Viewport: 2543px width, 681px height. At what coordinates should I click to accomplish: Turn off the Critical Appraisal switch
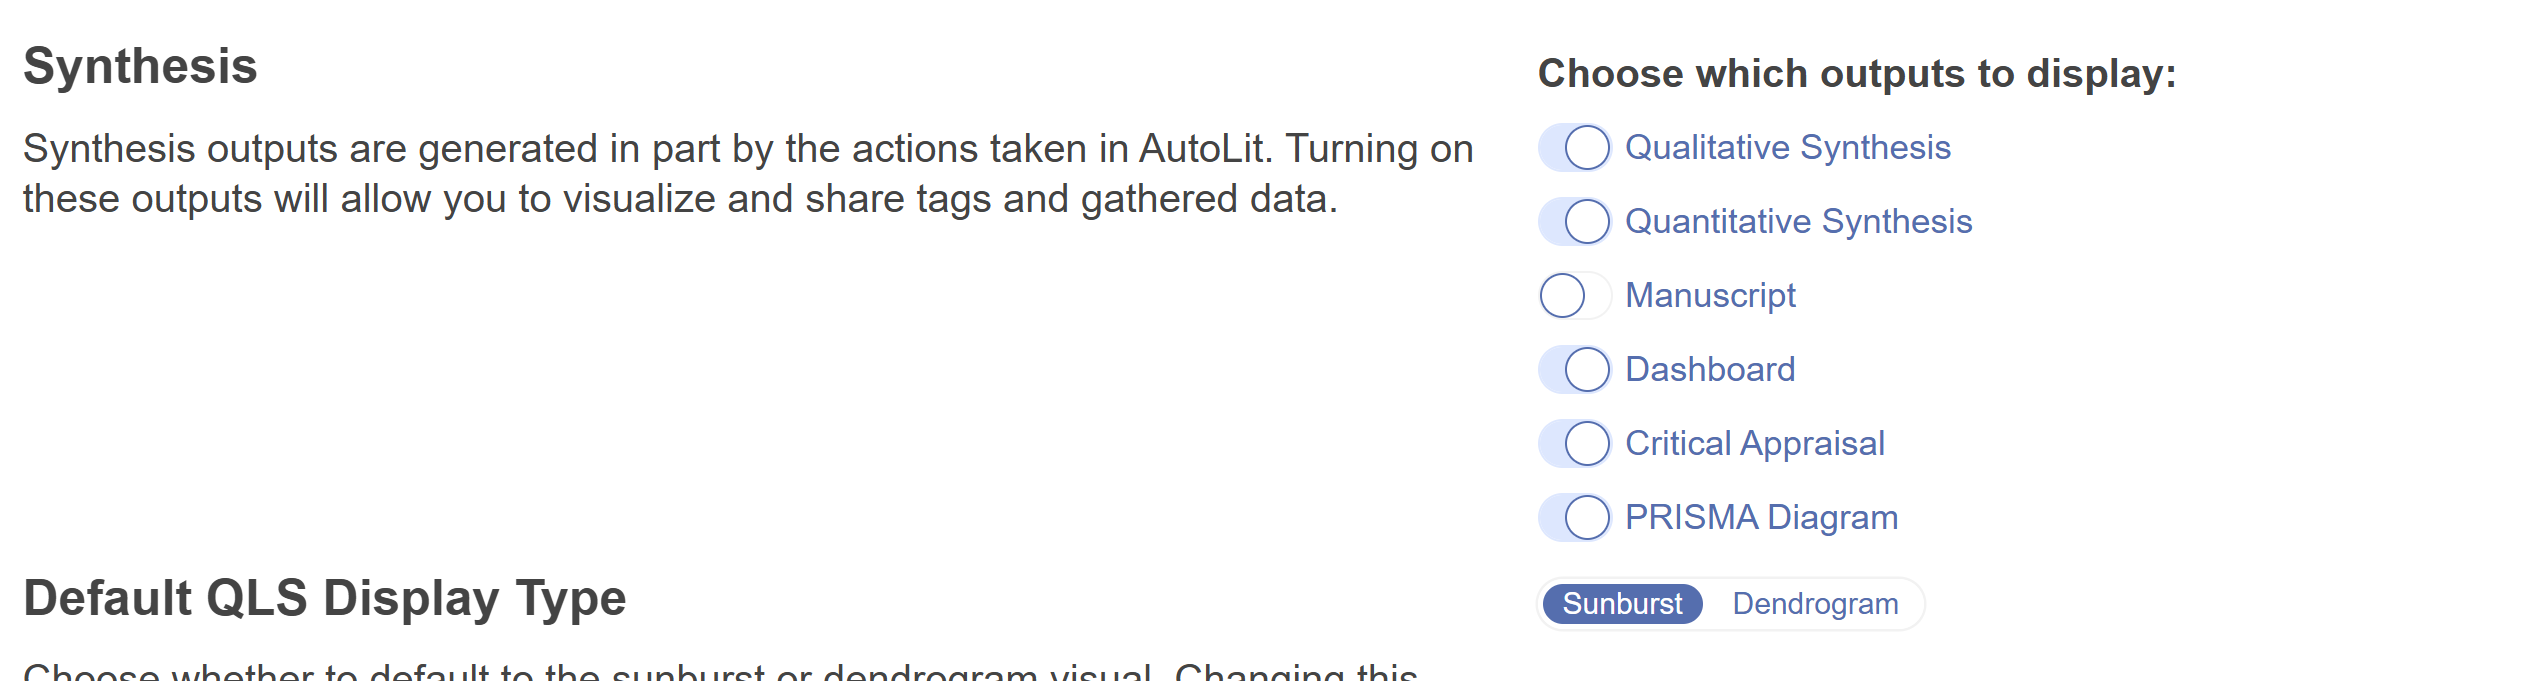[1574, 444]
